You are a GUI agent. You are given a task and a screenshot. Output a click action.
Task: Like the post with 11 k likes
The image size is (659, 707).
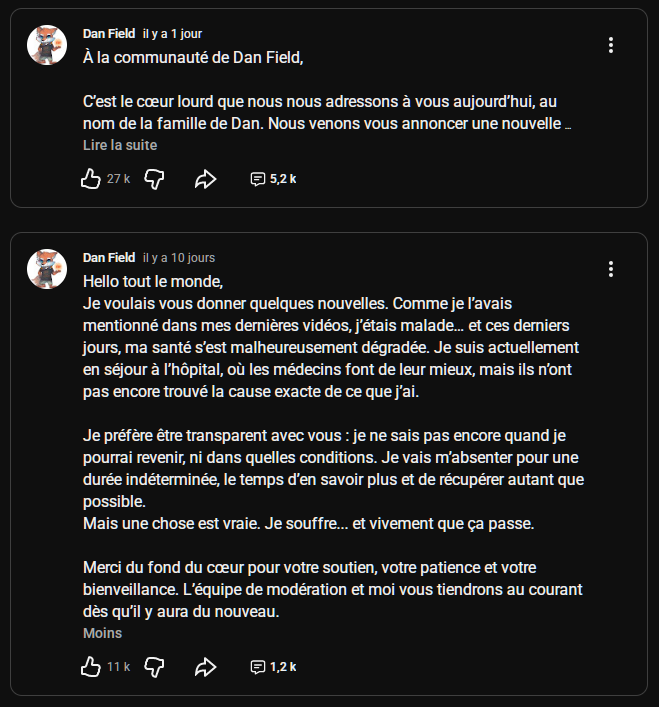coord(91,666)
